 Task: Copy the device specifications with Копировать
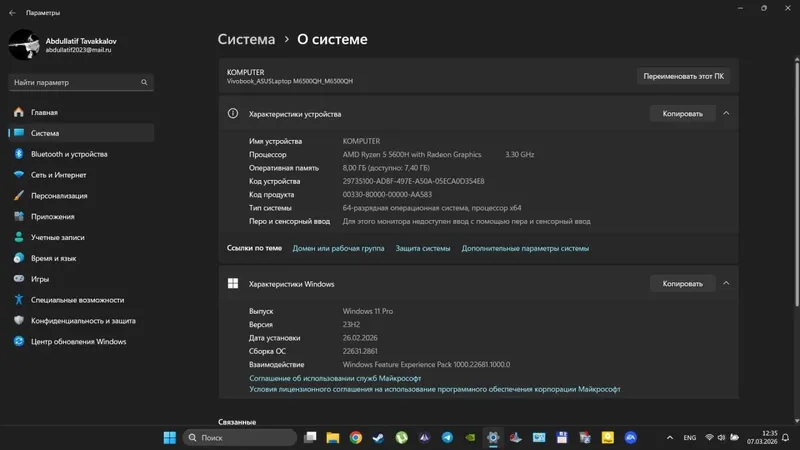pyautogui.click(x=682, y=113)
